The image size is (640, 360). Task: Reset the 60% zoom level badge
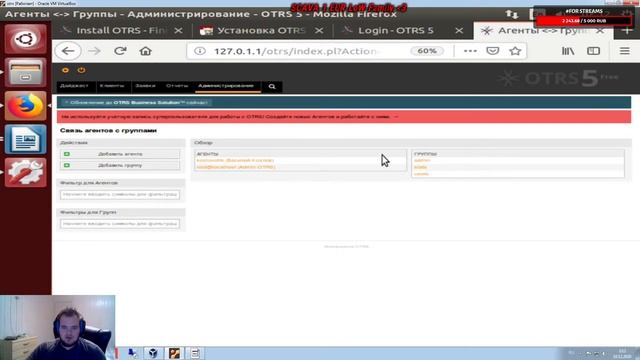(x=427, y=51)
